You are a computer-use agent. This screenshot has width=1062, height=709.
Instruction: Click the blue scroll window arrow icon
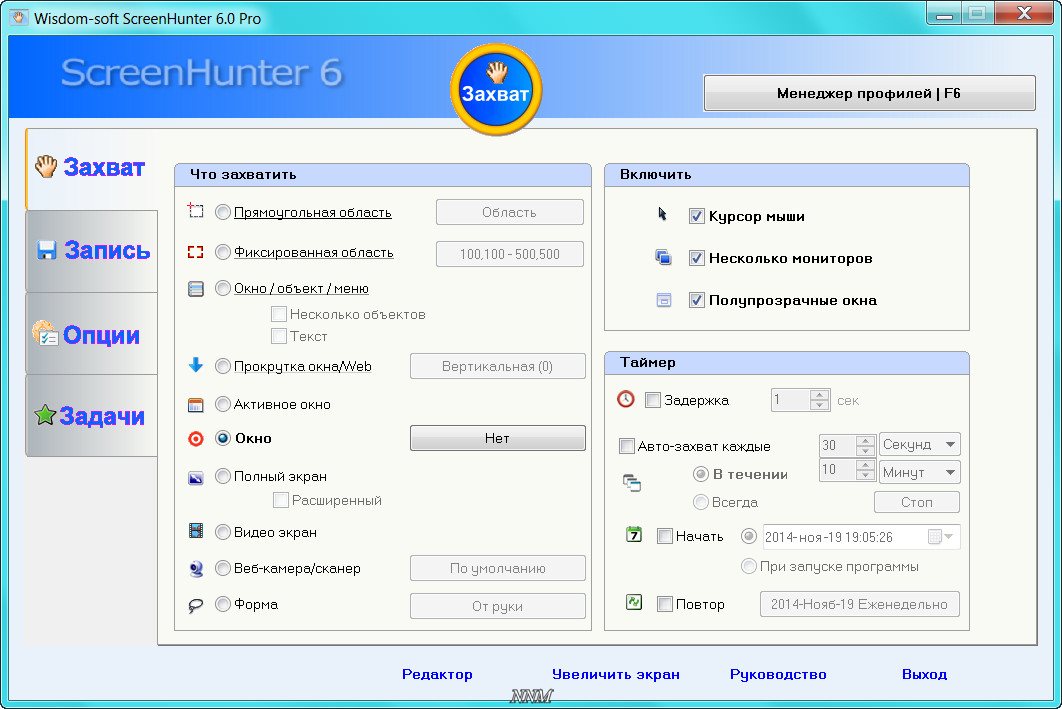(x=196, y=366)
